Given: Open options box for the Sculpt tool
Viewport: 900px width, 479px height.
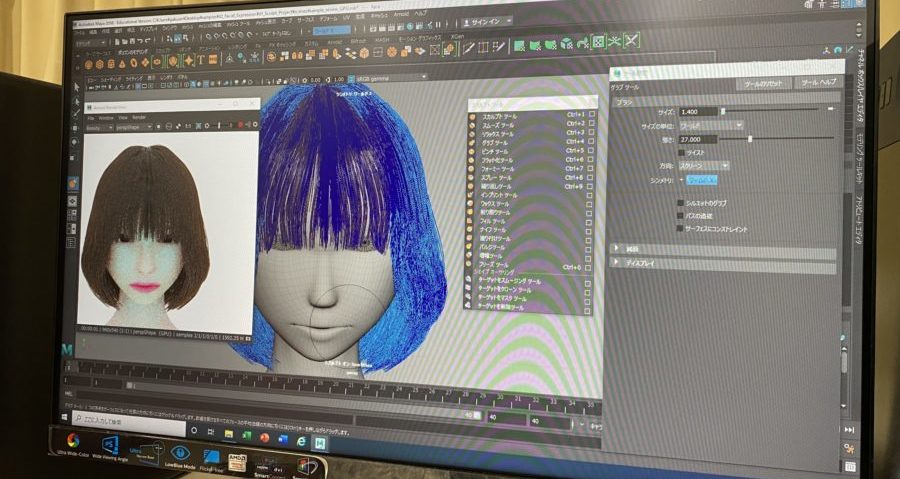Looking at the screenshot, I should point(592,115).
